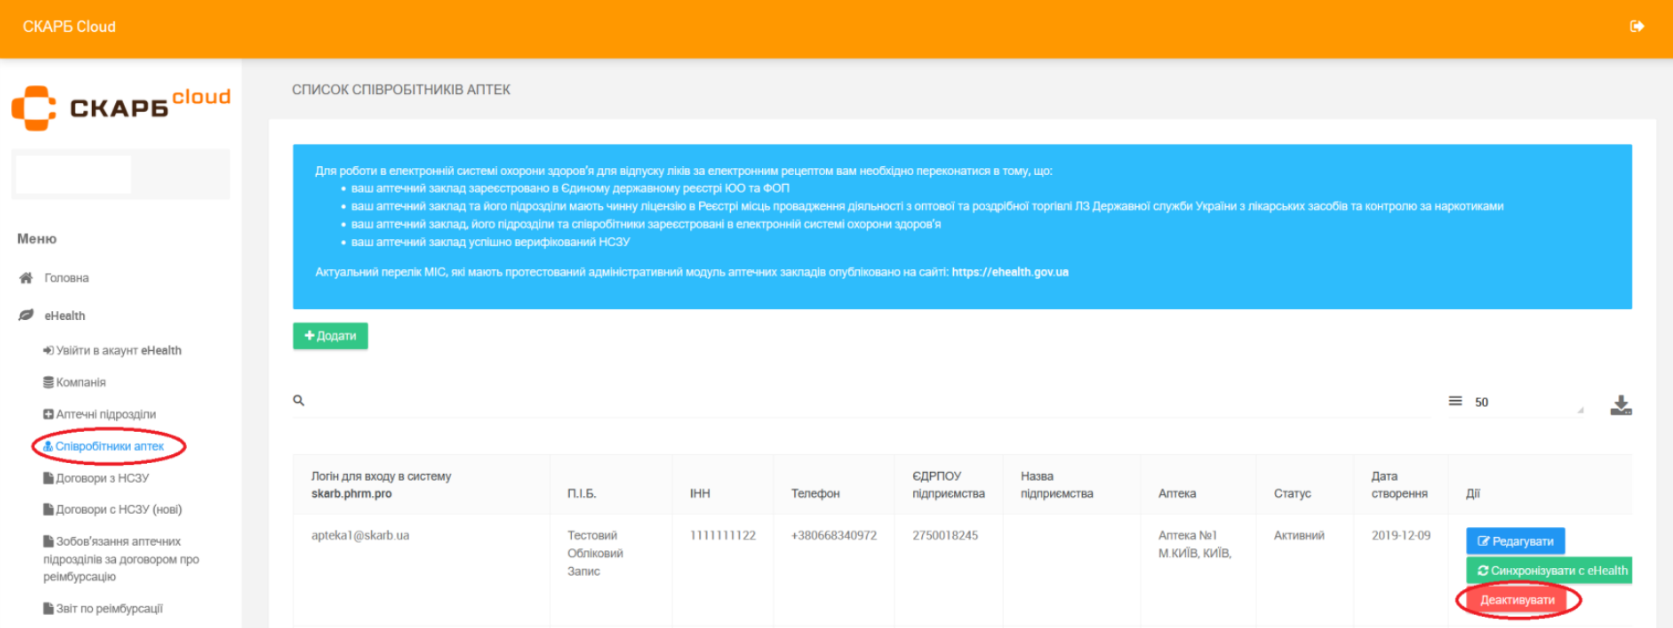Open Увійти в акаунт eHealth

[112, 351]
